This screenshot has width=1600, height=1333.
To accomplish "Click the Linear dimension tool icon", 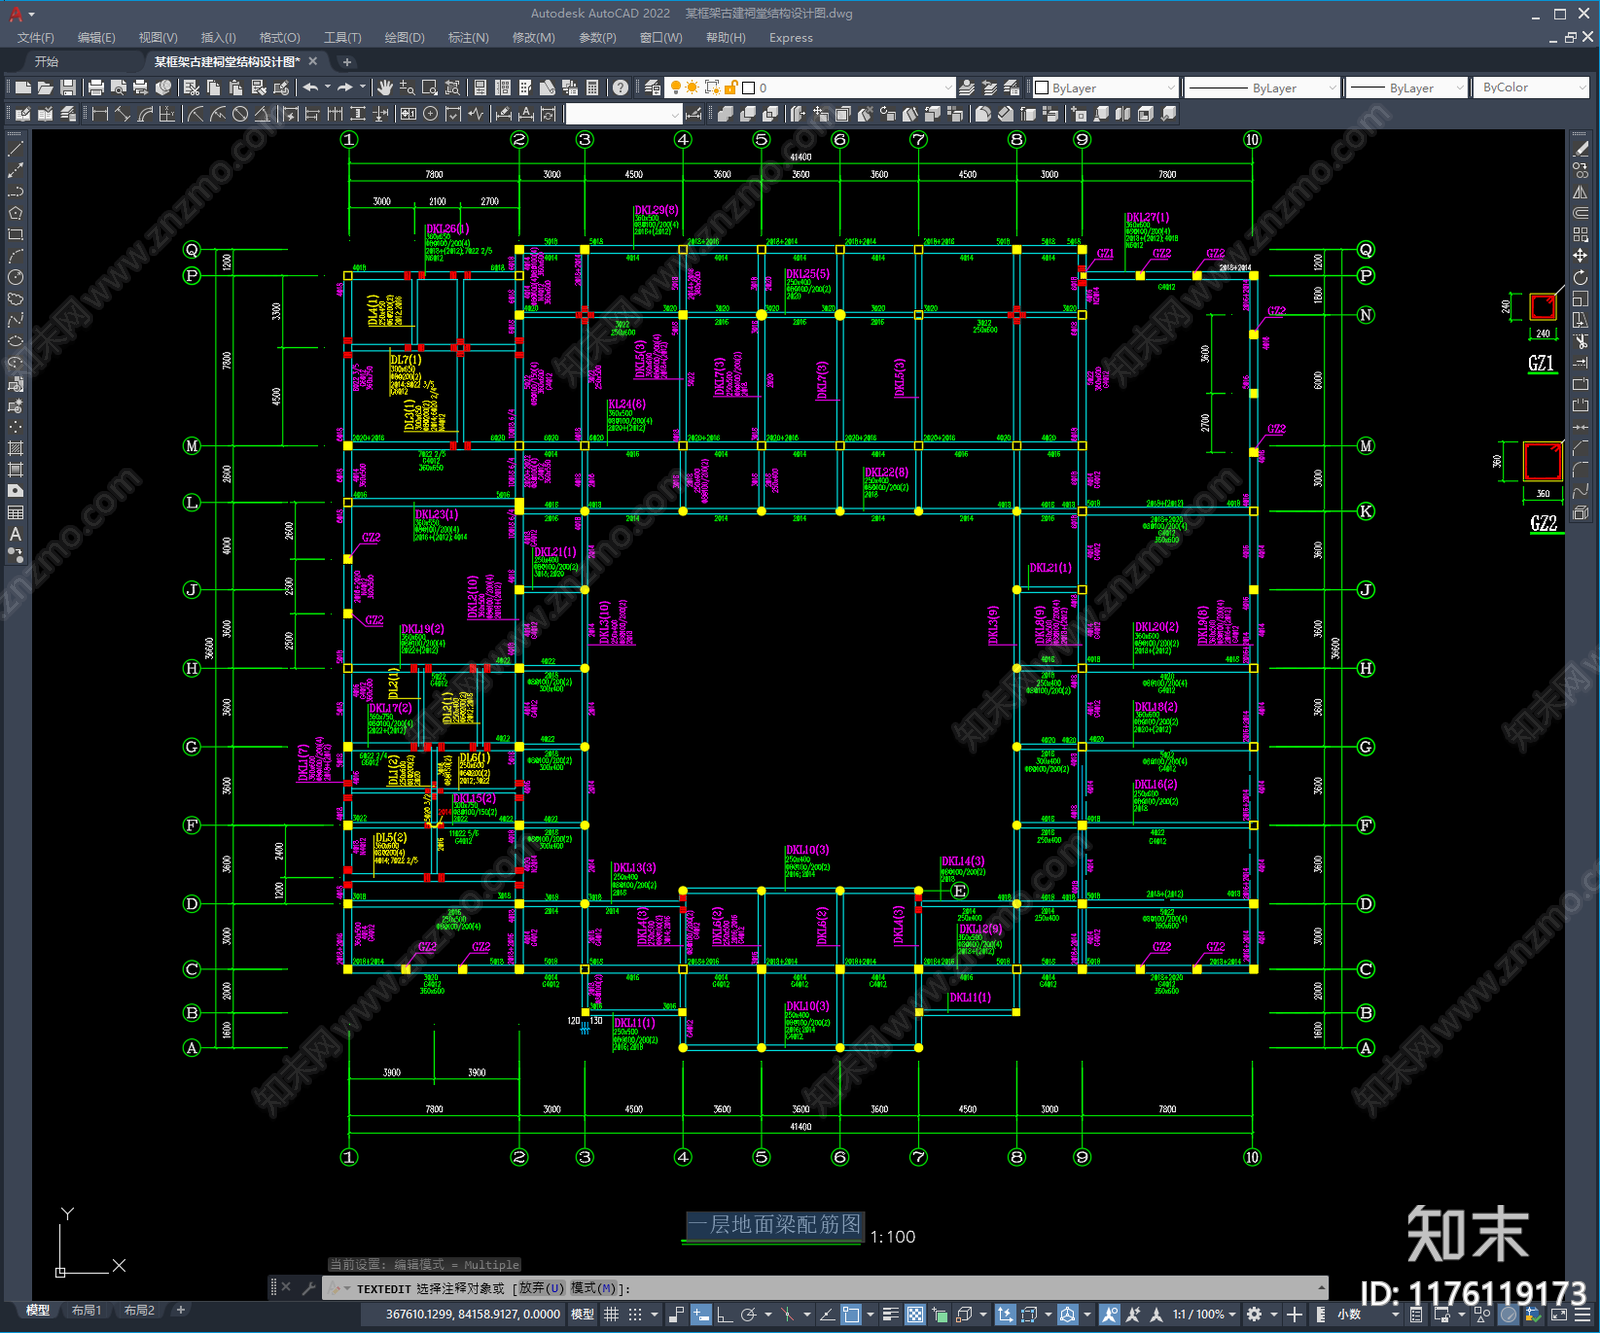I will 100,114.
